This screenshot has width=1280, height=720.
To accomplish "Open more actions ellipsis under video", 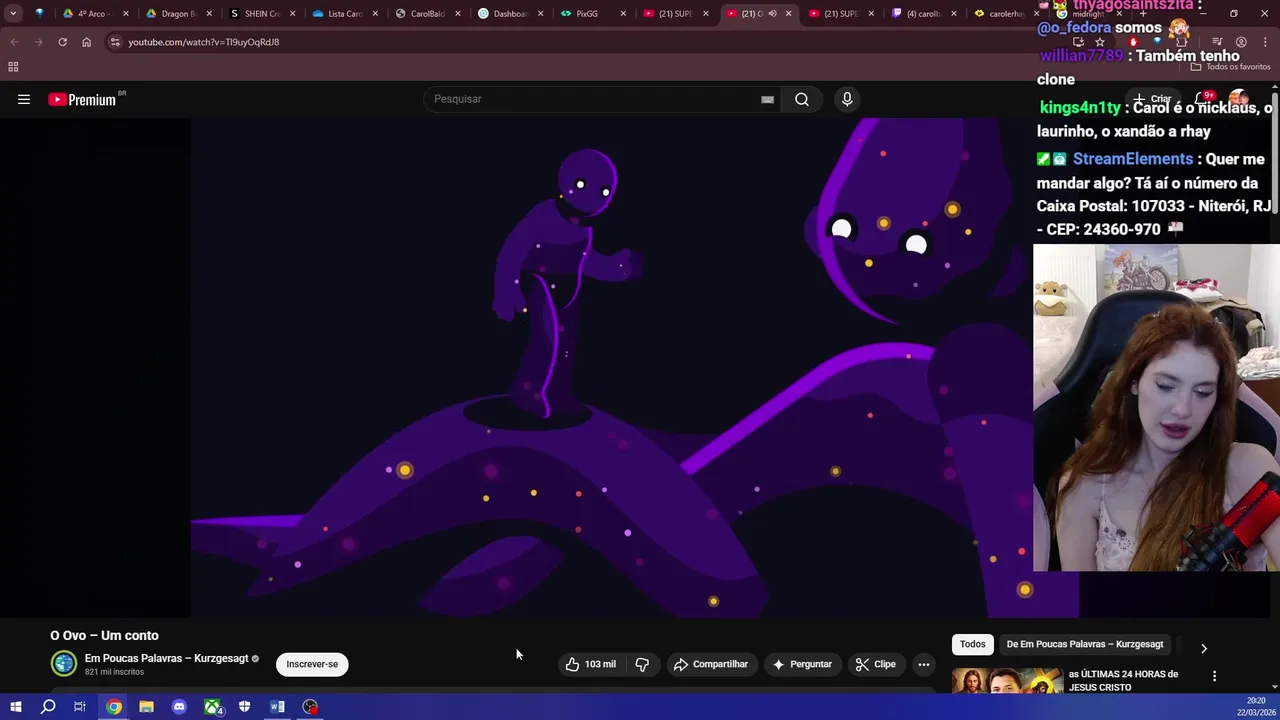I will (x=924, y=664).
